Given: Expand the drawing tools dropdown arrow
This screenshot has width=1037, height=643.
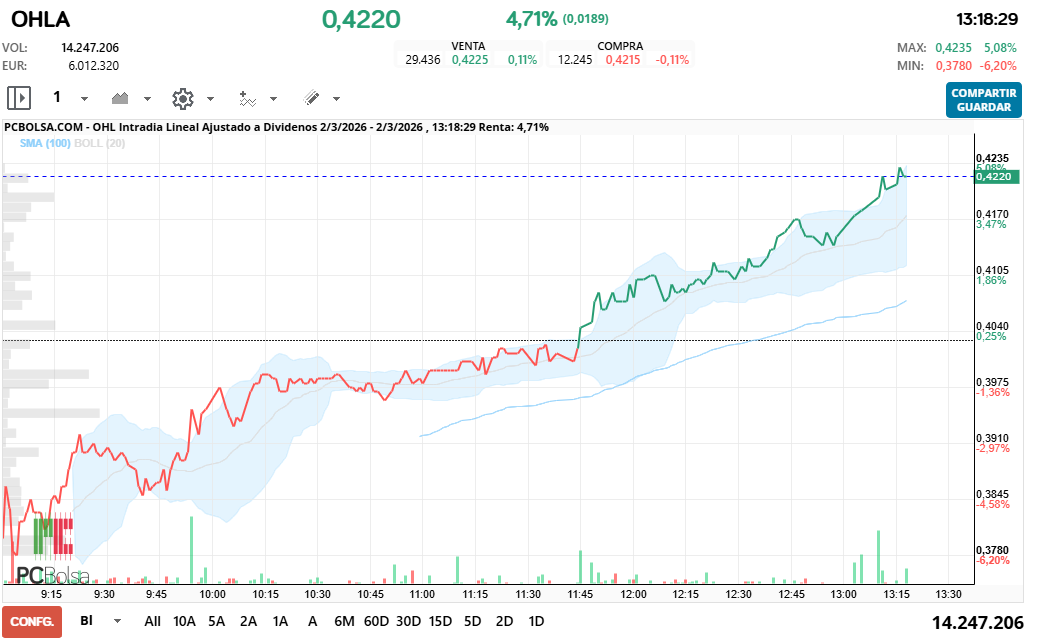Looking at the screenshot, I should (x=336, y=99).
